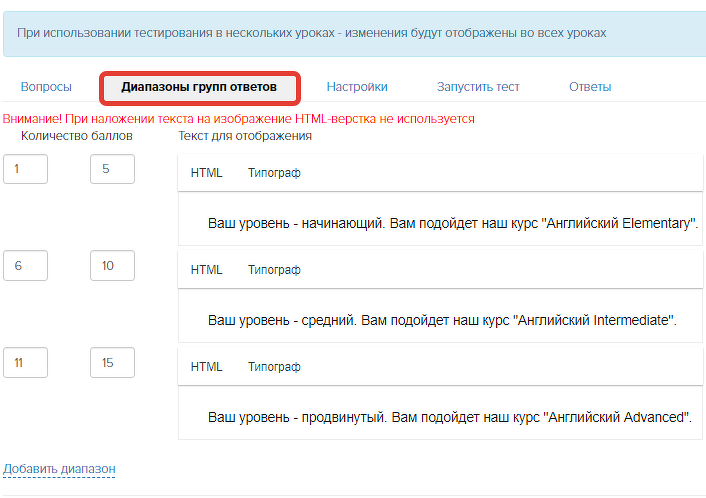The height and width of the screenshot is (498, 706).
Task: Click HTML button above Advanced text
Action: [x=206, y=367]
